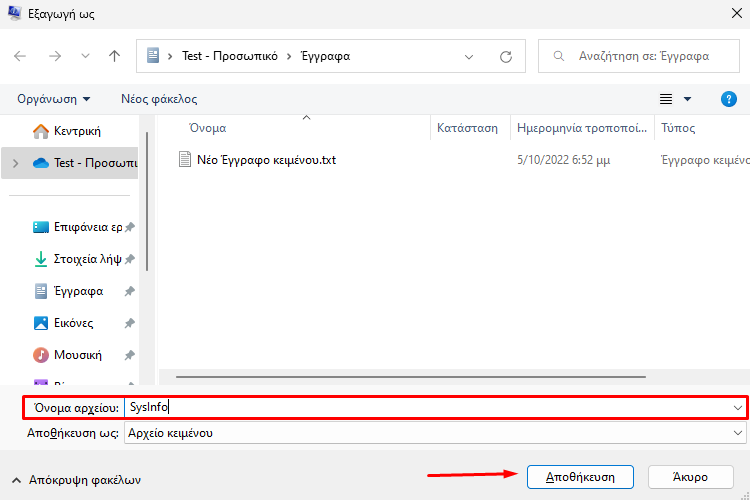This screenshot has width=750, height=500.
Task: Unpin Επιφάνεια εργασίας via its pin icon
Action: (130, 227)
